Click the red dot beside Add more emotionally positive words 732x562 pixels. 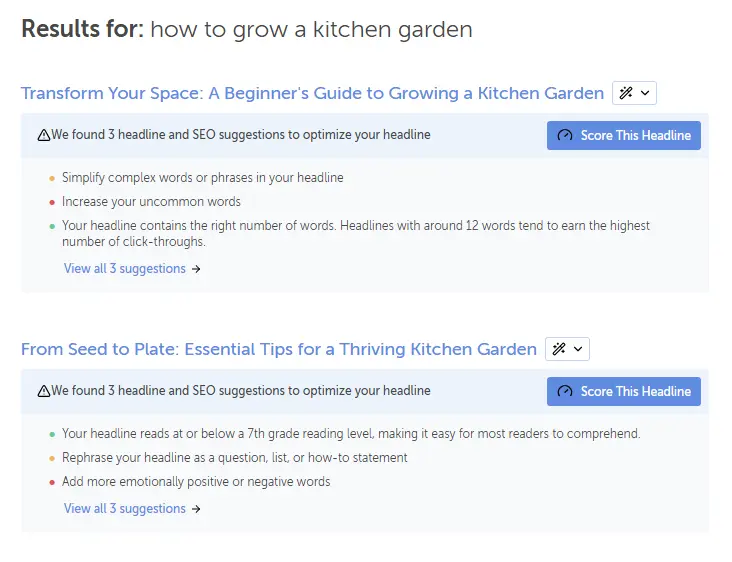pyautogui.click(x=52, y=482)
